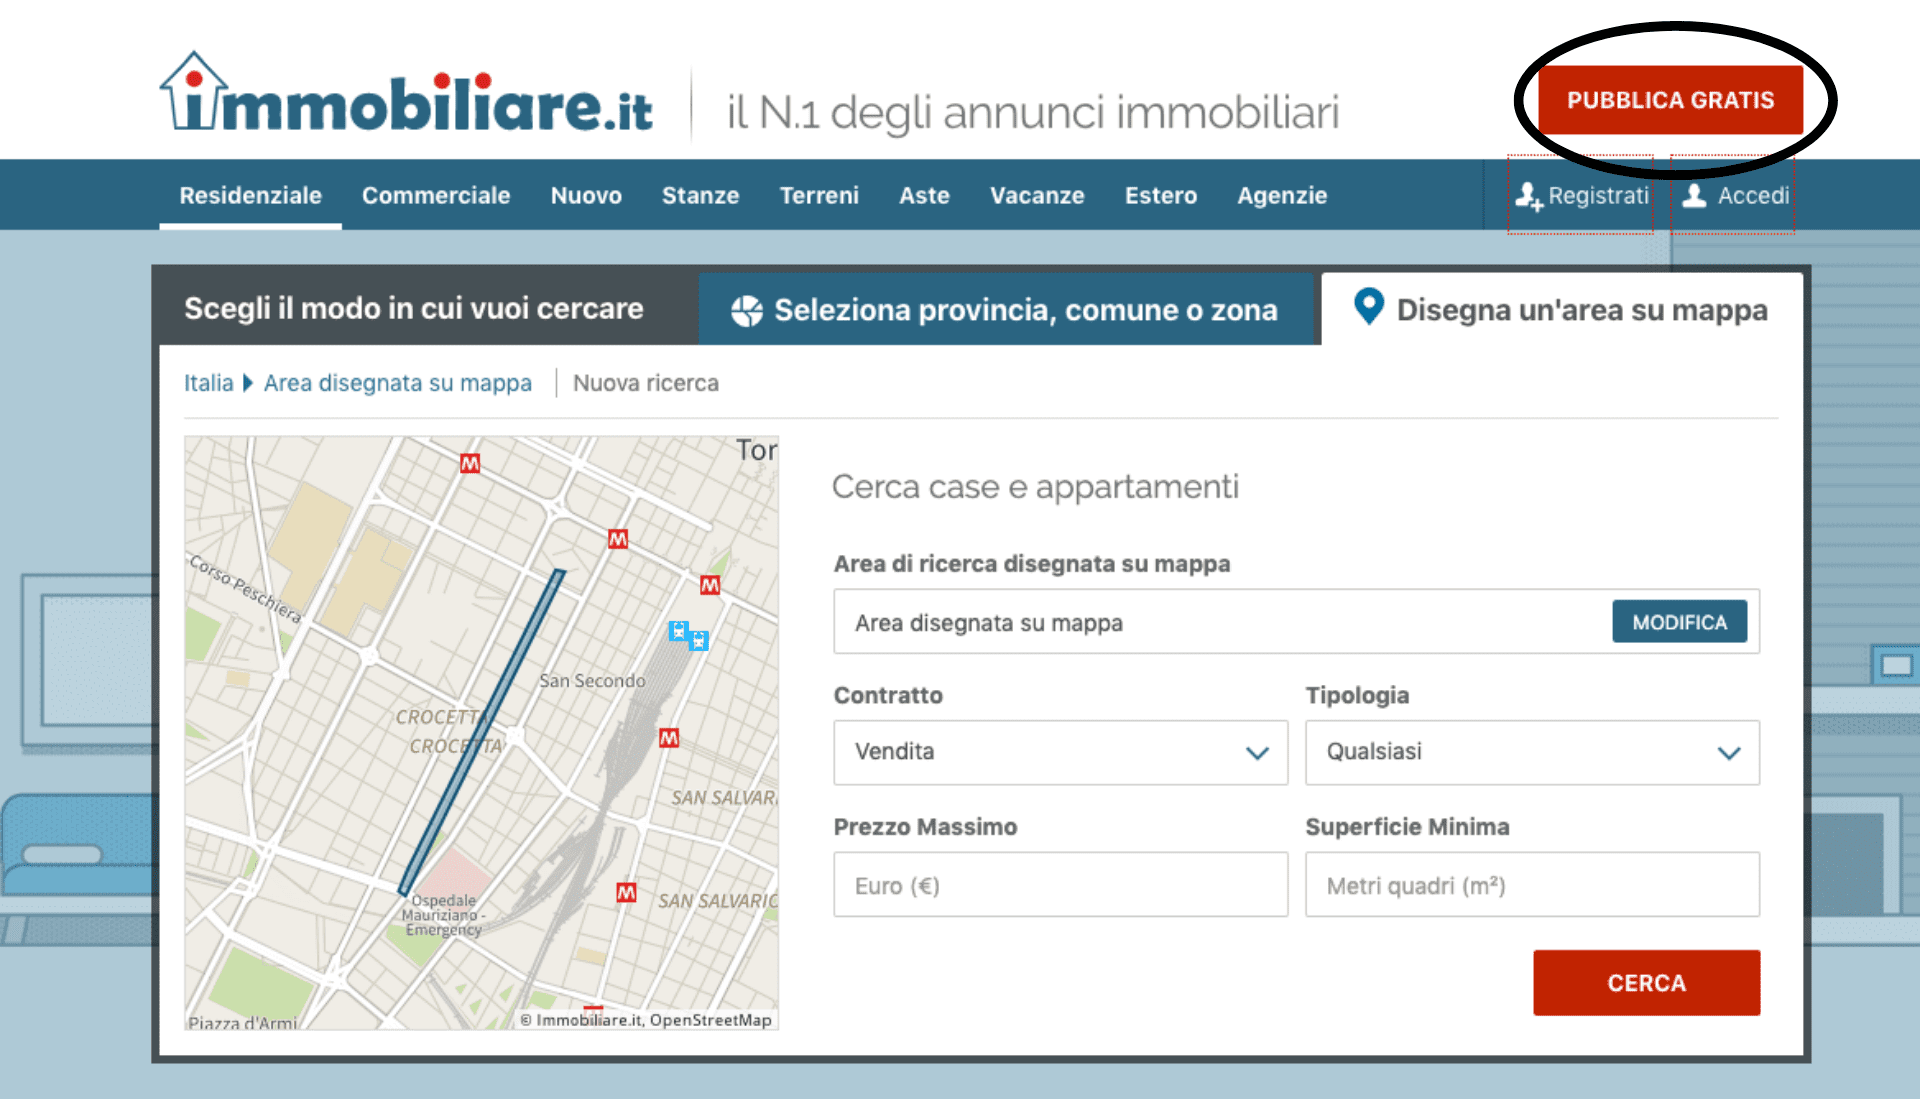Go to the Nuovo section
The image size is (1920, 1099).
click(x=586, y=195)
